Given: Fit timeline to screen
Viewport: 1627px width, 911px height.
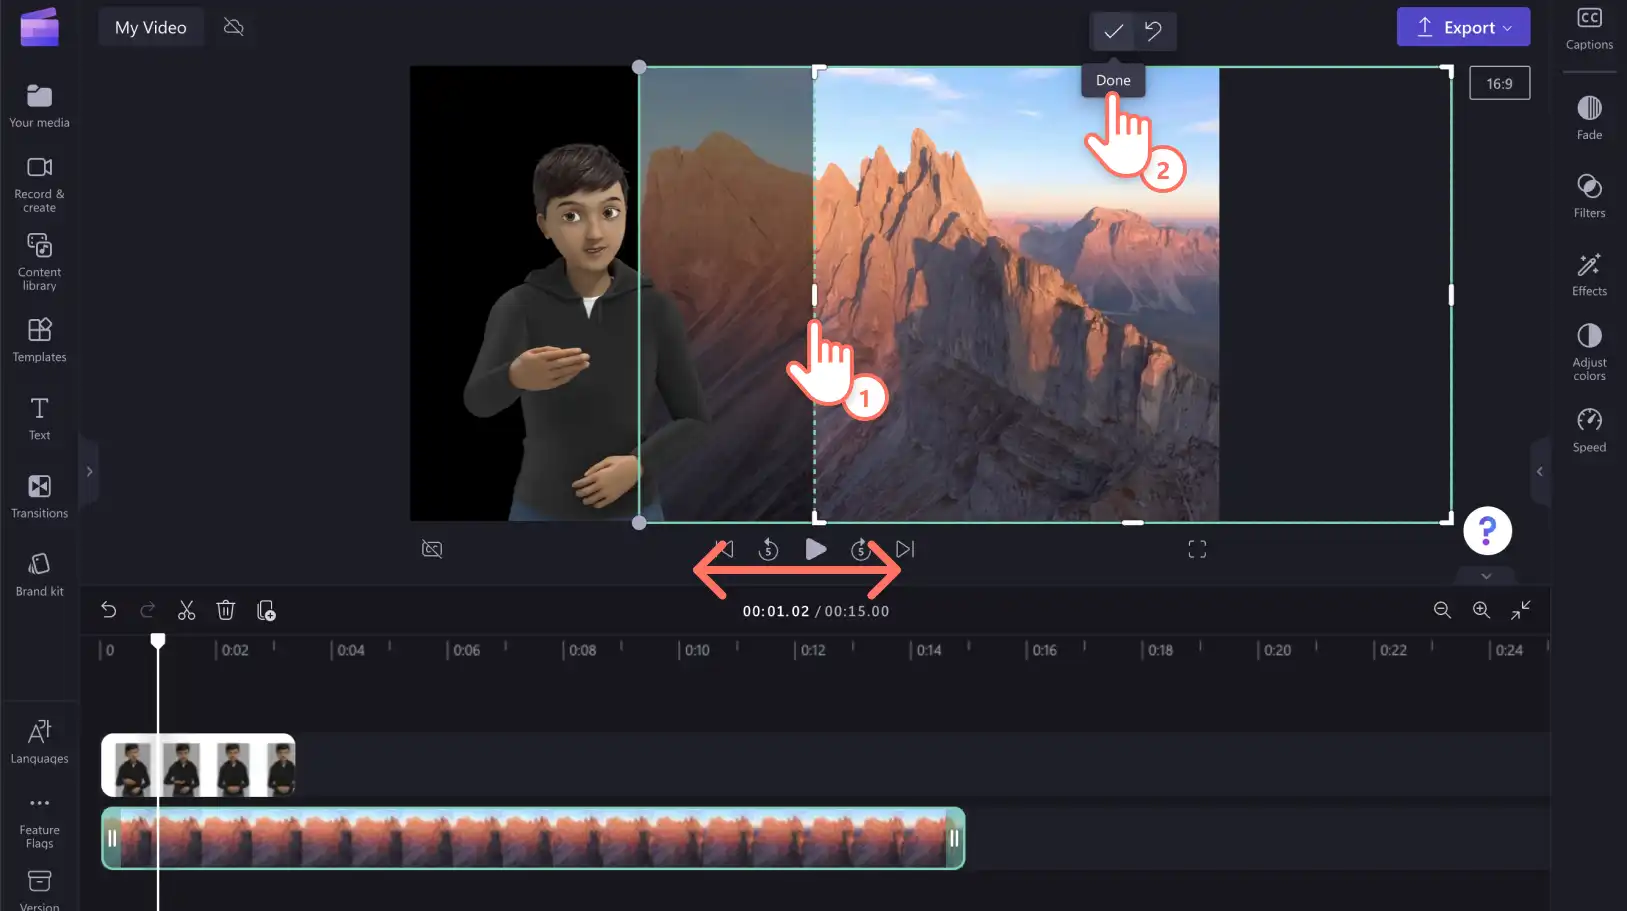Looking at the screenshot, I should 1521,610.
